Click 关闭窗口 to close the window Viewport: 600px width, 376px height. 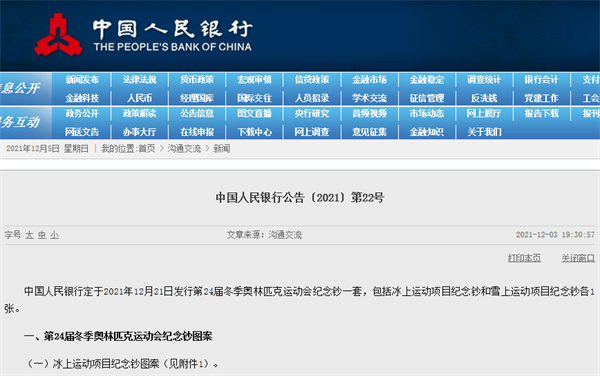578,258
